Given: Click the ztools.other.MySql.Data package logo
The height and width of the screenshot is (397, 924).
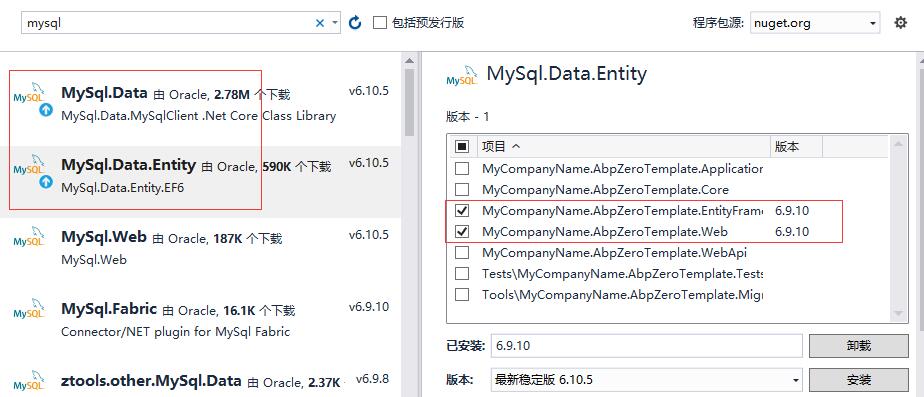Looking at the screenshot, I should tap(29, 381).
